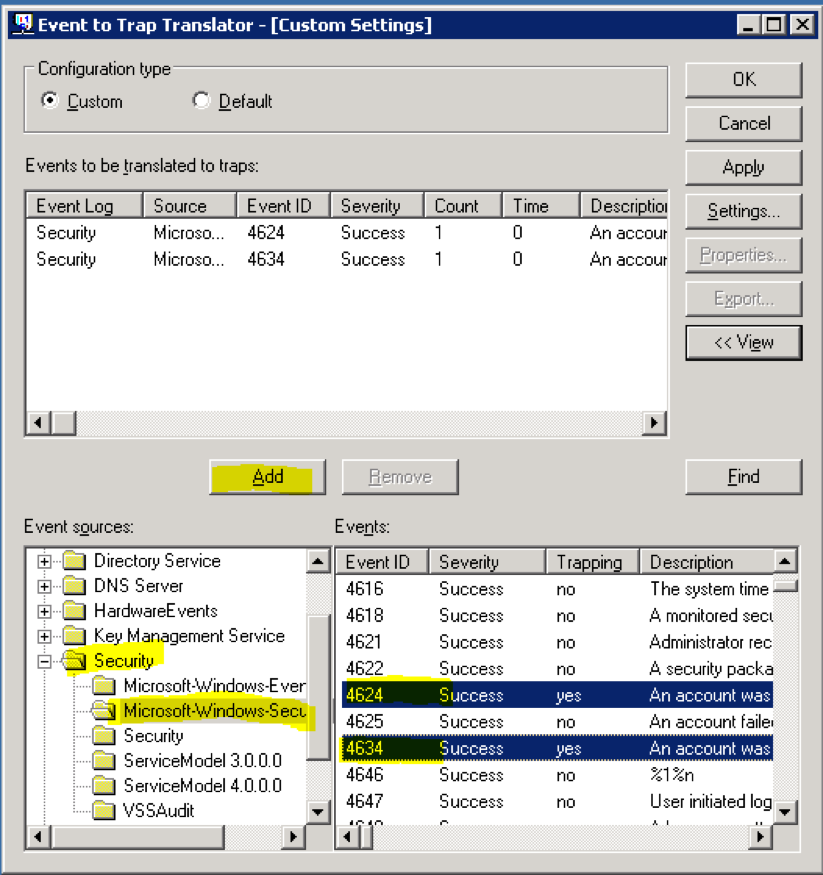Screen dimensions: 823x875
Task: Click the ServiceModel 4.0.0.0 folder icon
Action: click(x=104, y=786)
